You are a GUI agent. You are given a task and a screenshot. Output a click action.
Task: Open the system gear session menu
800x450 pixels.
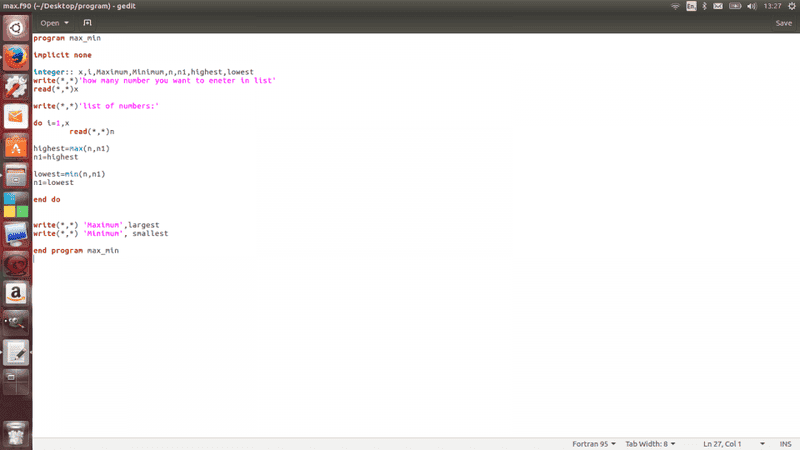point(792,6)
